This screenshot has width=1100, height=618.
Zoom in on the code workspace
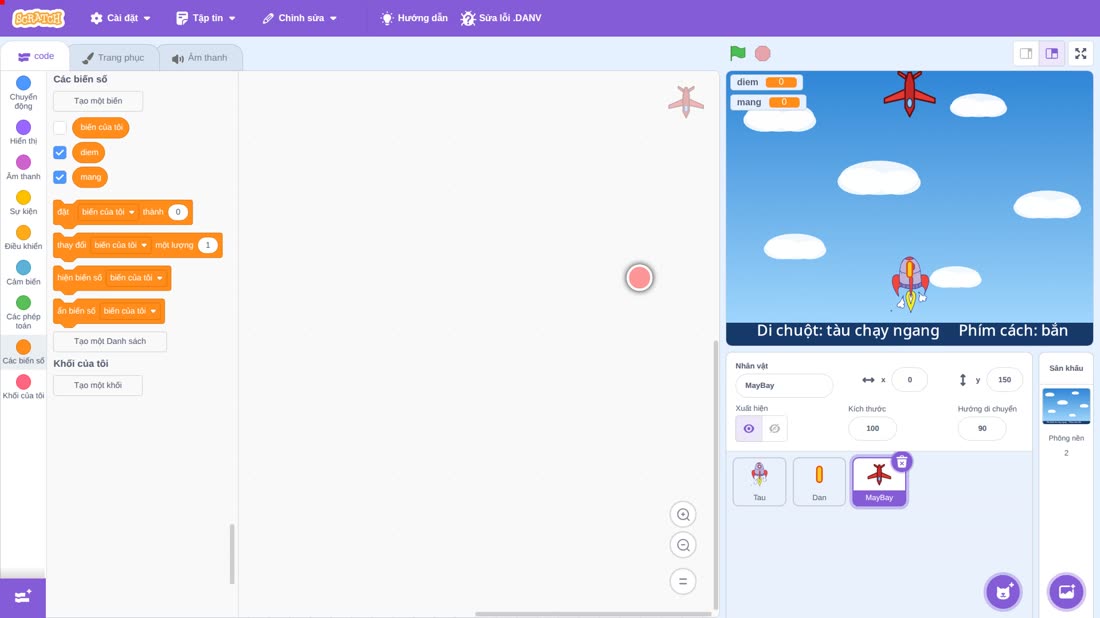(683, 515)
